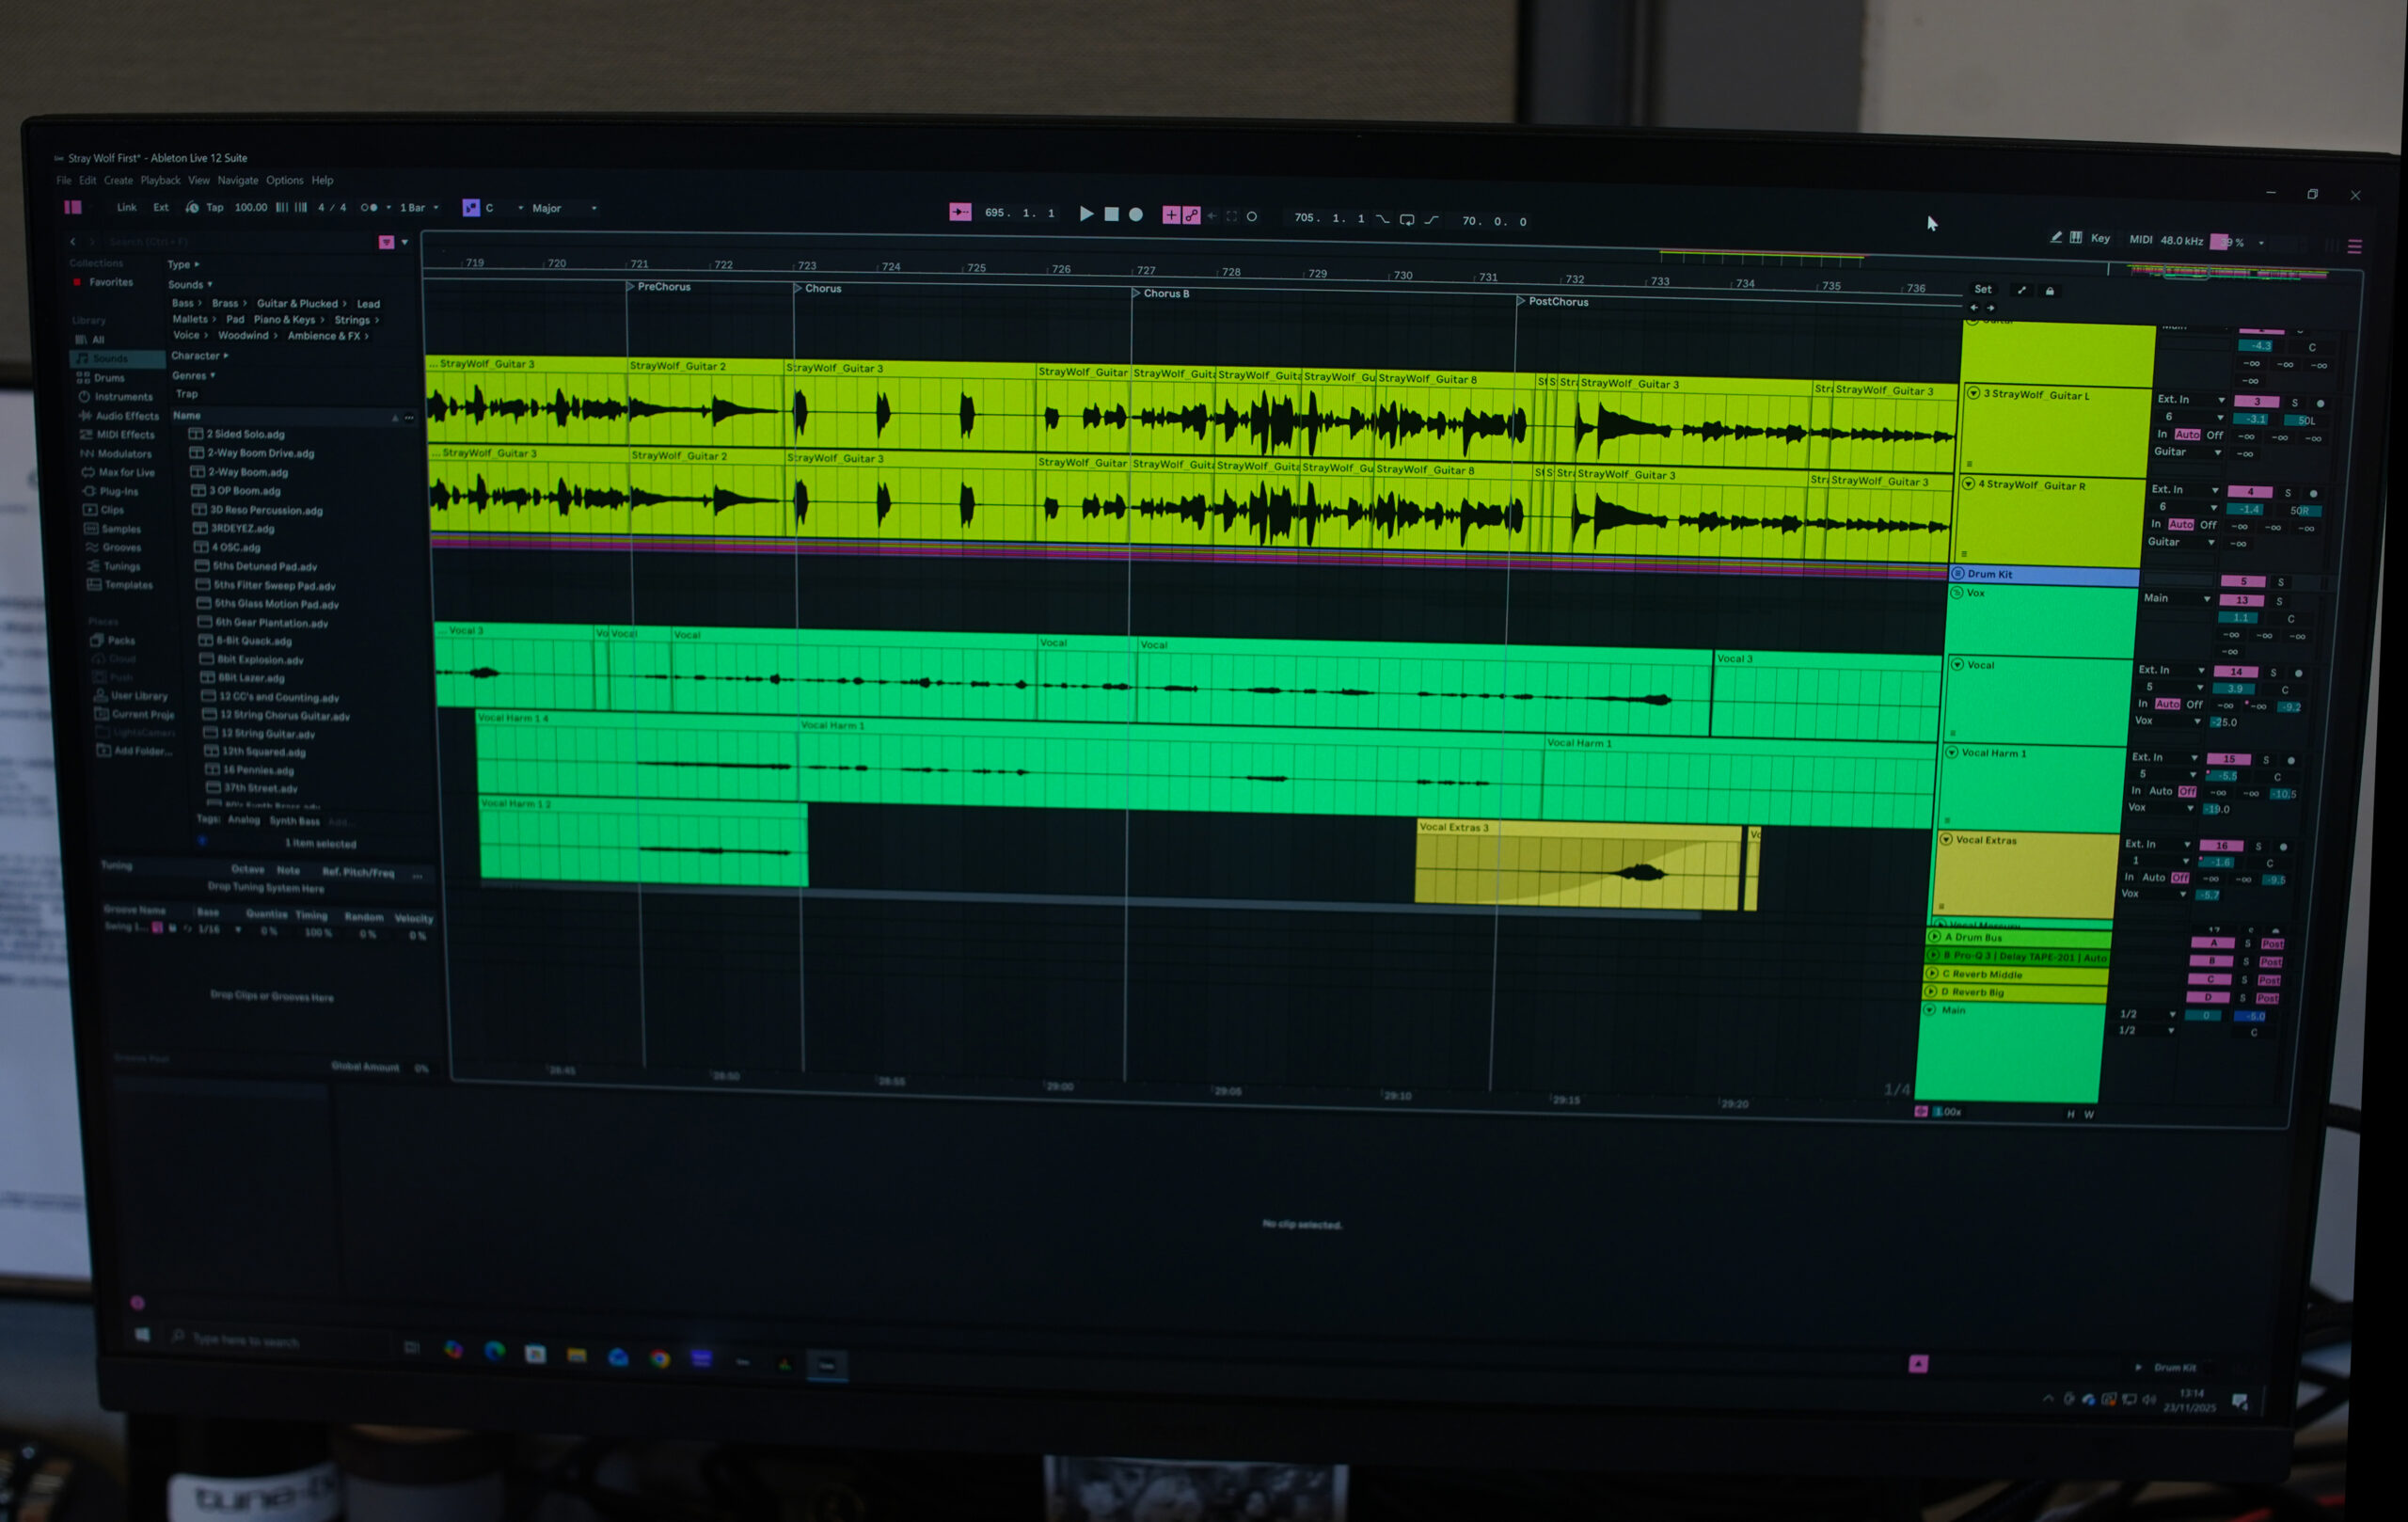Click the pink MIDI Arrangement Overdub plus icon
Viewport: 2408px width, 1522px height.
[1171, 215]
